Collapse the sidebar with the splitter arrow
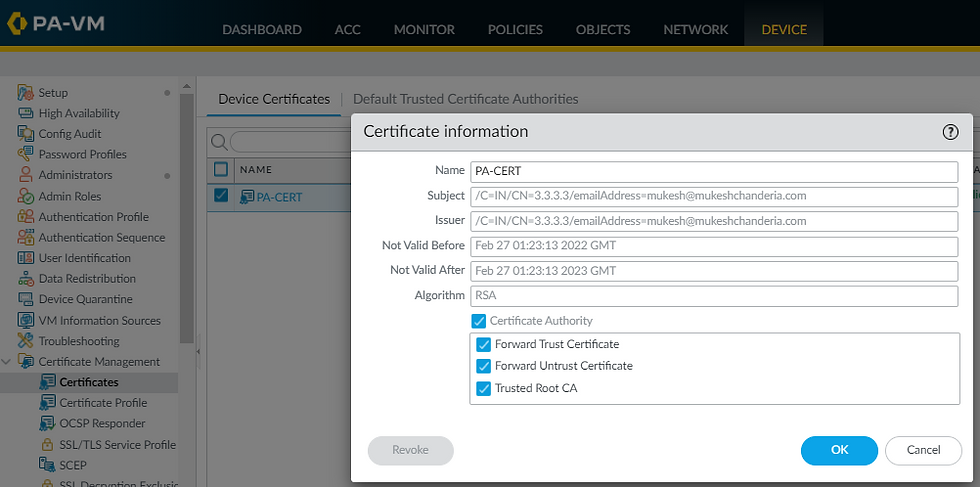 point(198,352)
